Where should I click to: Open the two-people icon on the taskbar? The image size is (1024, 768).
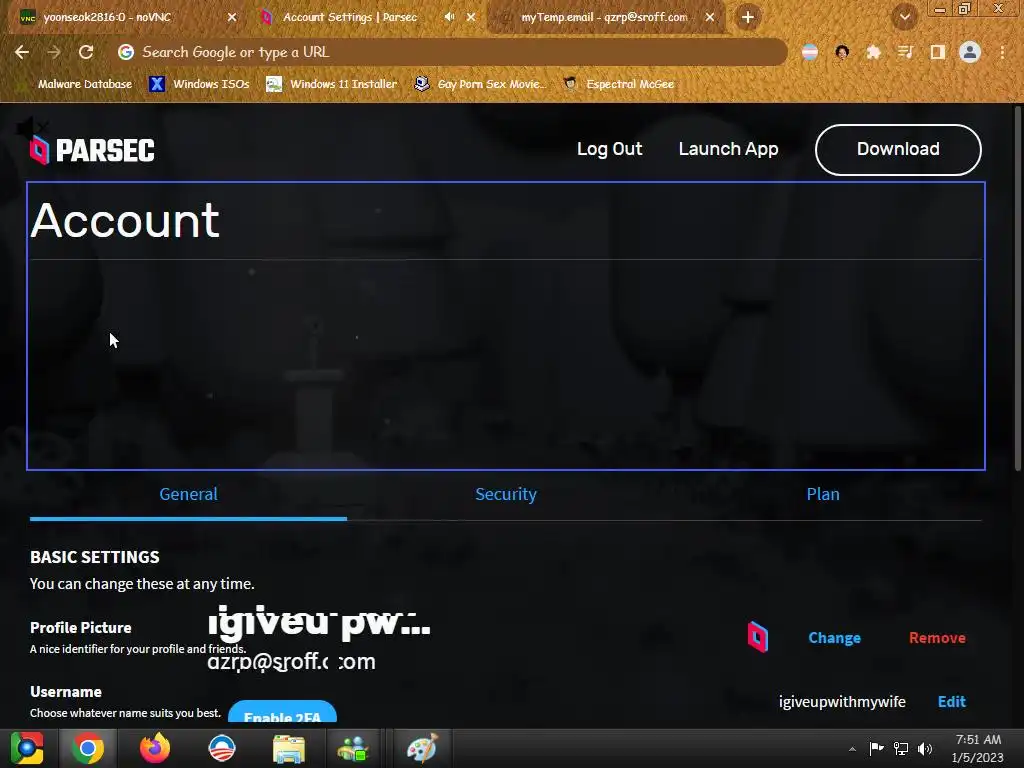click(x=353, y=749)
